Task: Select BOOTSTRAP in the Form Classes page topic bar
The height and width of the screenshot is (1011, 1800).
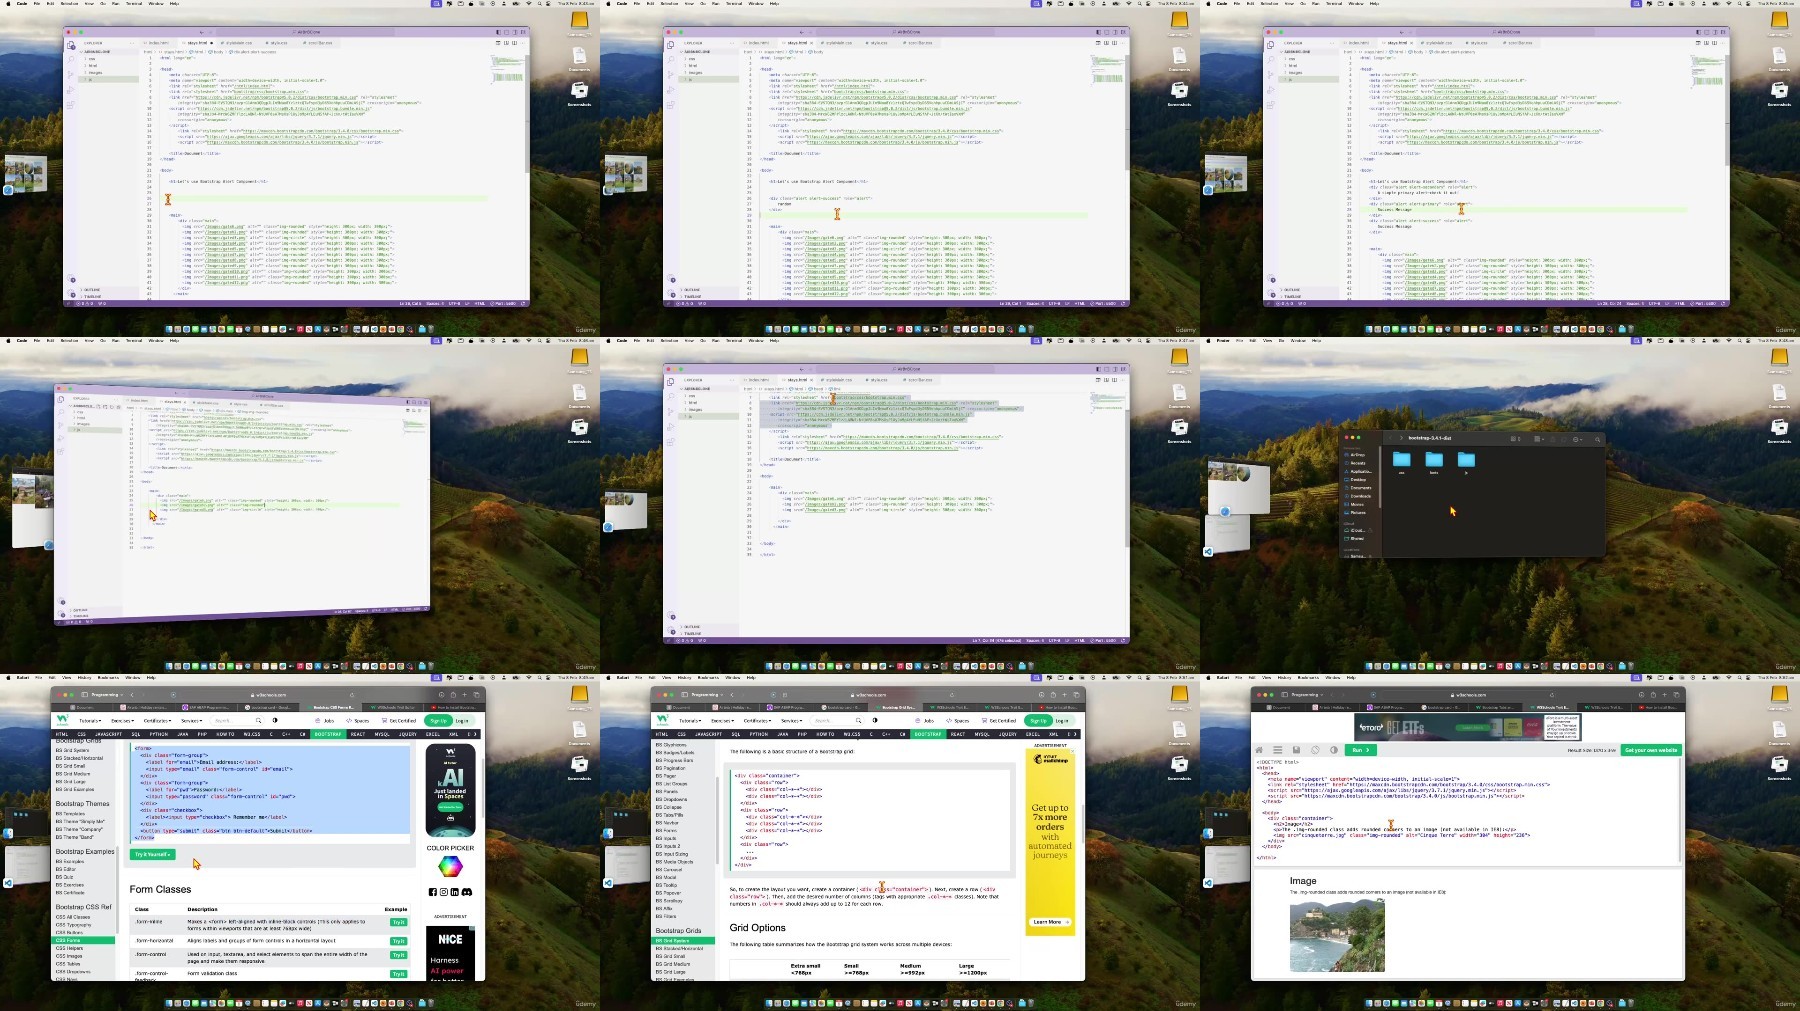Action: pyautogui.click(x=328, y=734)
